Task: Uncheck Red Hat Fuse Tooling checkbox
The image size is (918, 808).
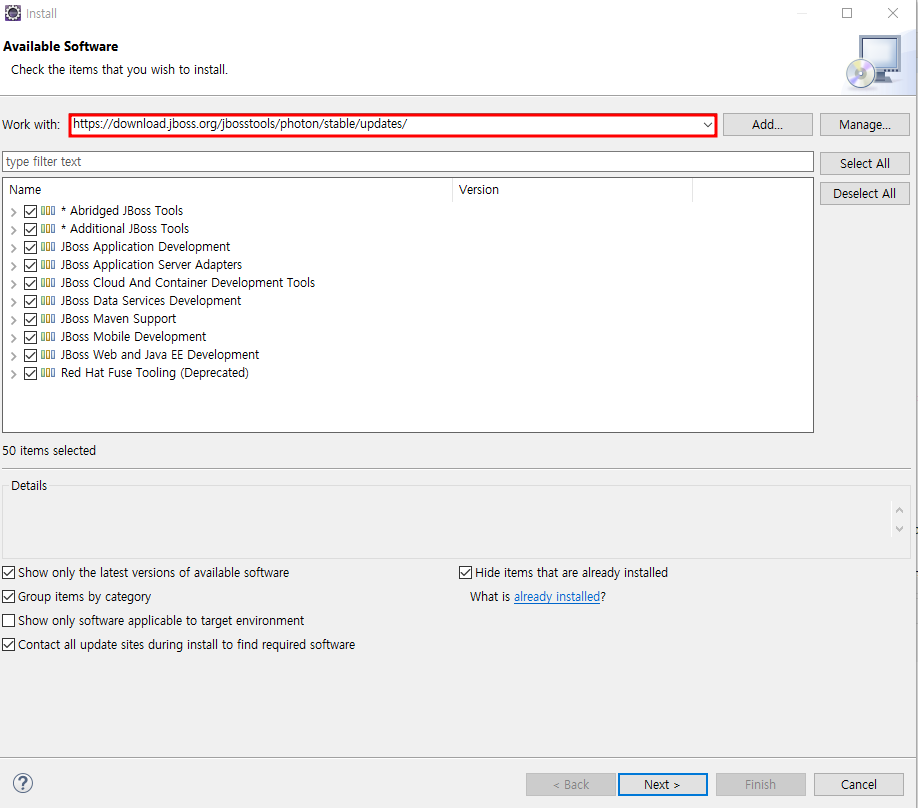Action: [30, 374]
